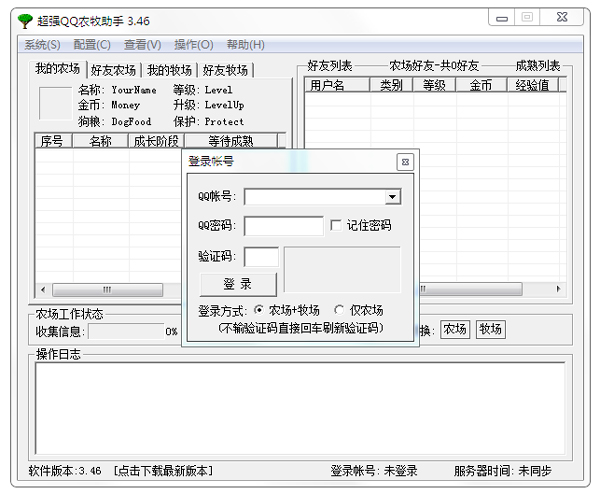Switch to the 我的农场 tab
The height and width of the screenshot is (494, 600).
58,69
